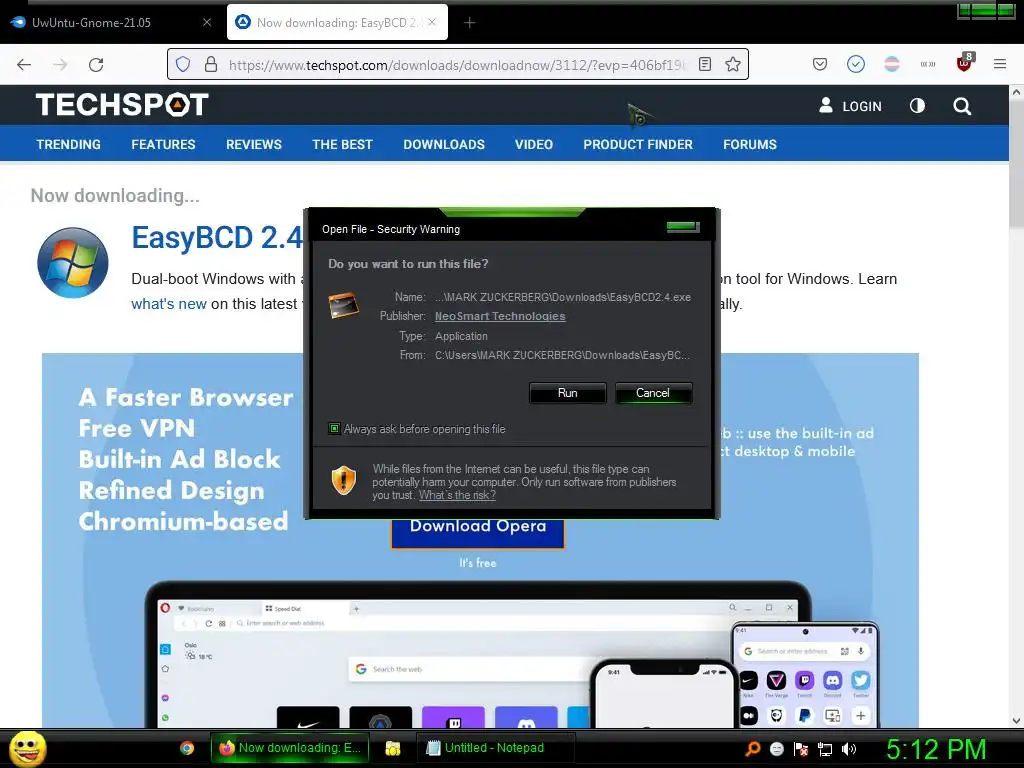Open the smiley Start button

[27, 748]
